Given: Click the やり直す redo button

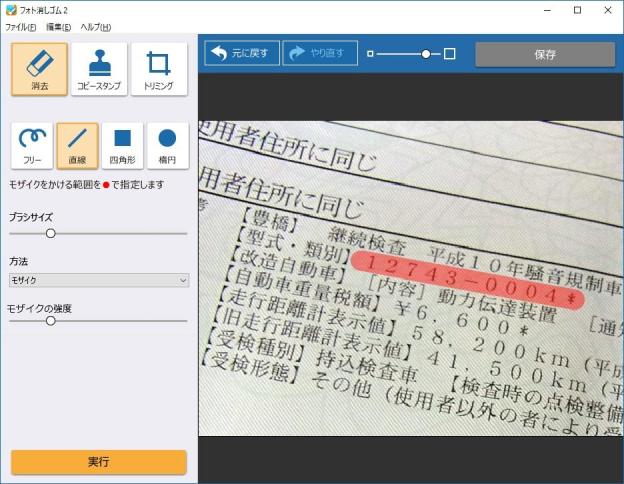Looking at the screenshot, I should (x=320, y=53).
